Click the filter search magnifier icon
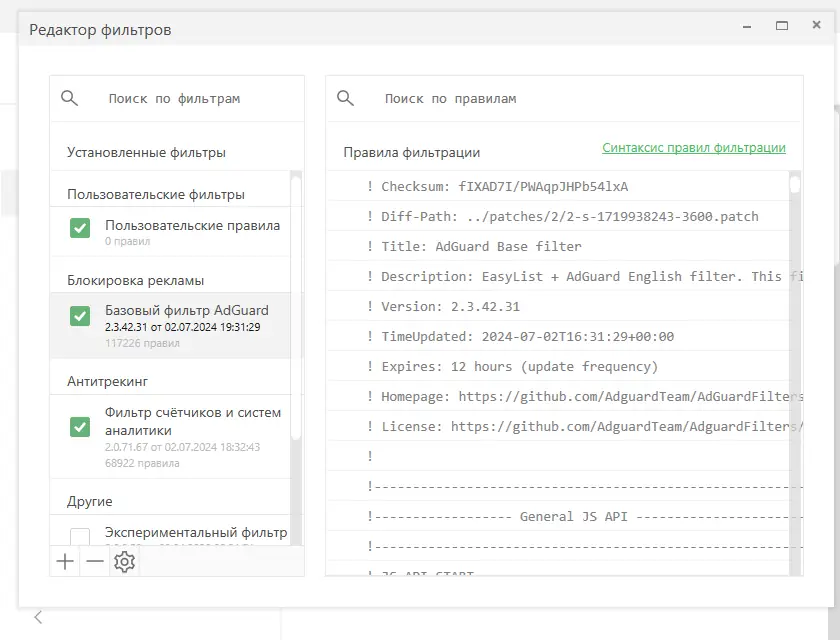 click(69, 98)
